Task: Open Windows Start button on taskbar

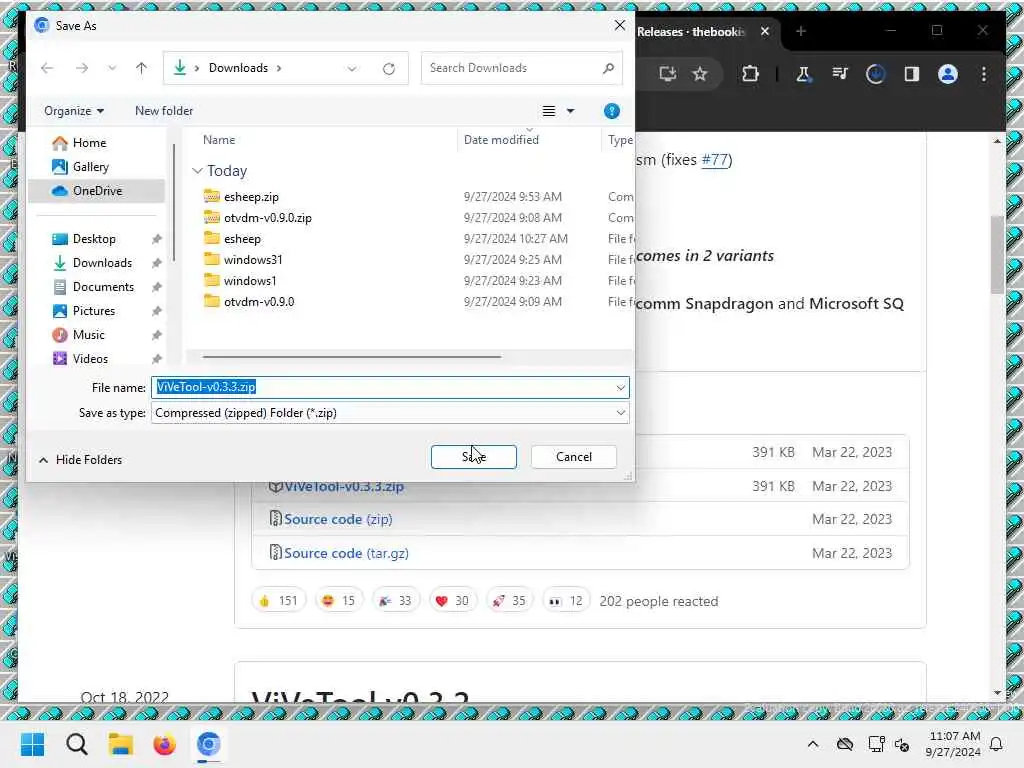Action: (32, 744)
